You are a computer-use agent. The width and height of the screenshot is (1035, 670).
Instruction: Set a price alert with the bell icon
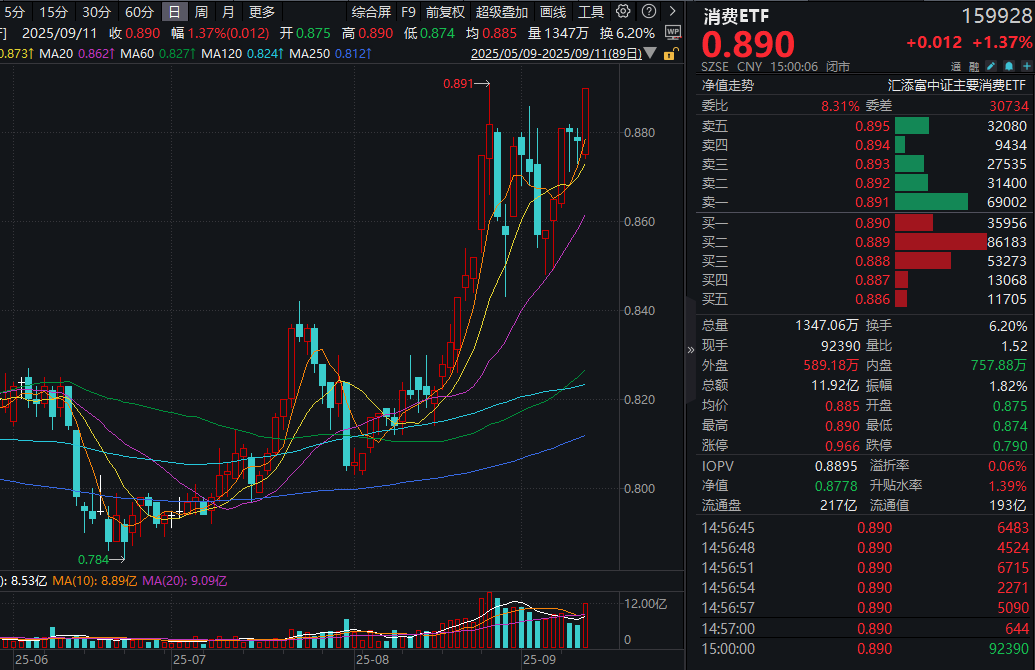pos(1009,66)
